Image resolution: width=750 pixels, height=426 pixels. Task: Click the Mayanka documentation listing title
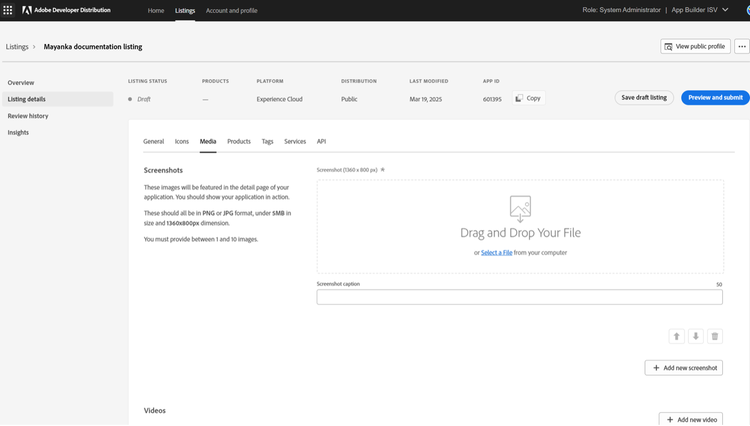pyautogui.click(x=93, y=47)
